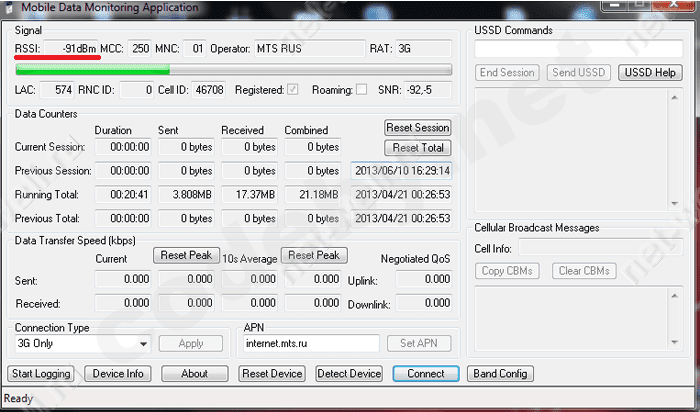Image resolution: width=700 pixels, height=412 pixels.
Task: Click Reset Peak next to 10s Average
Action: [x=314, y=255]
